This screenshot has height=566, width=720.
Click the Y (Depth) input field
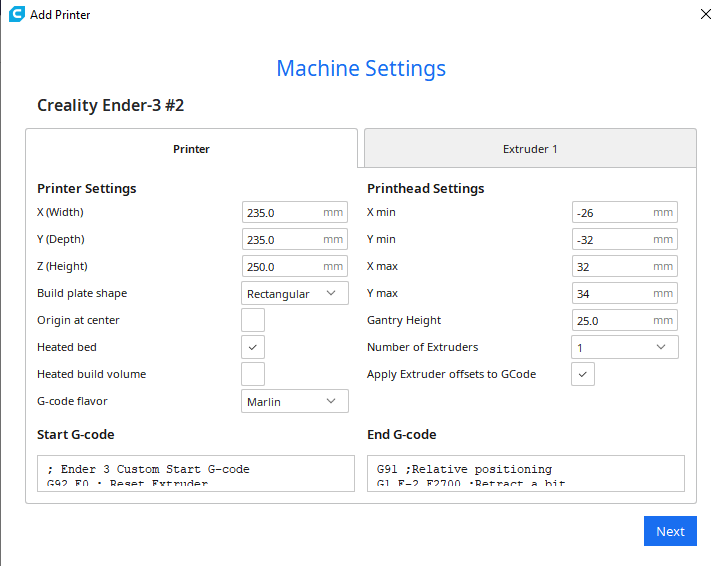[282, 239]
